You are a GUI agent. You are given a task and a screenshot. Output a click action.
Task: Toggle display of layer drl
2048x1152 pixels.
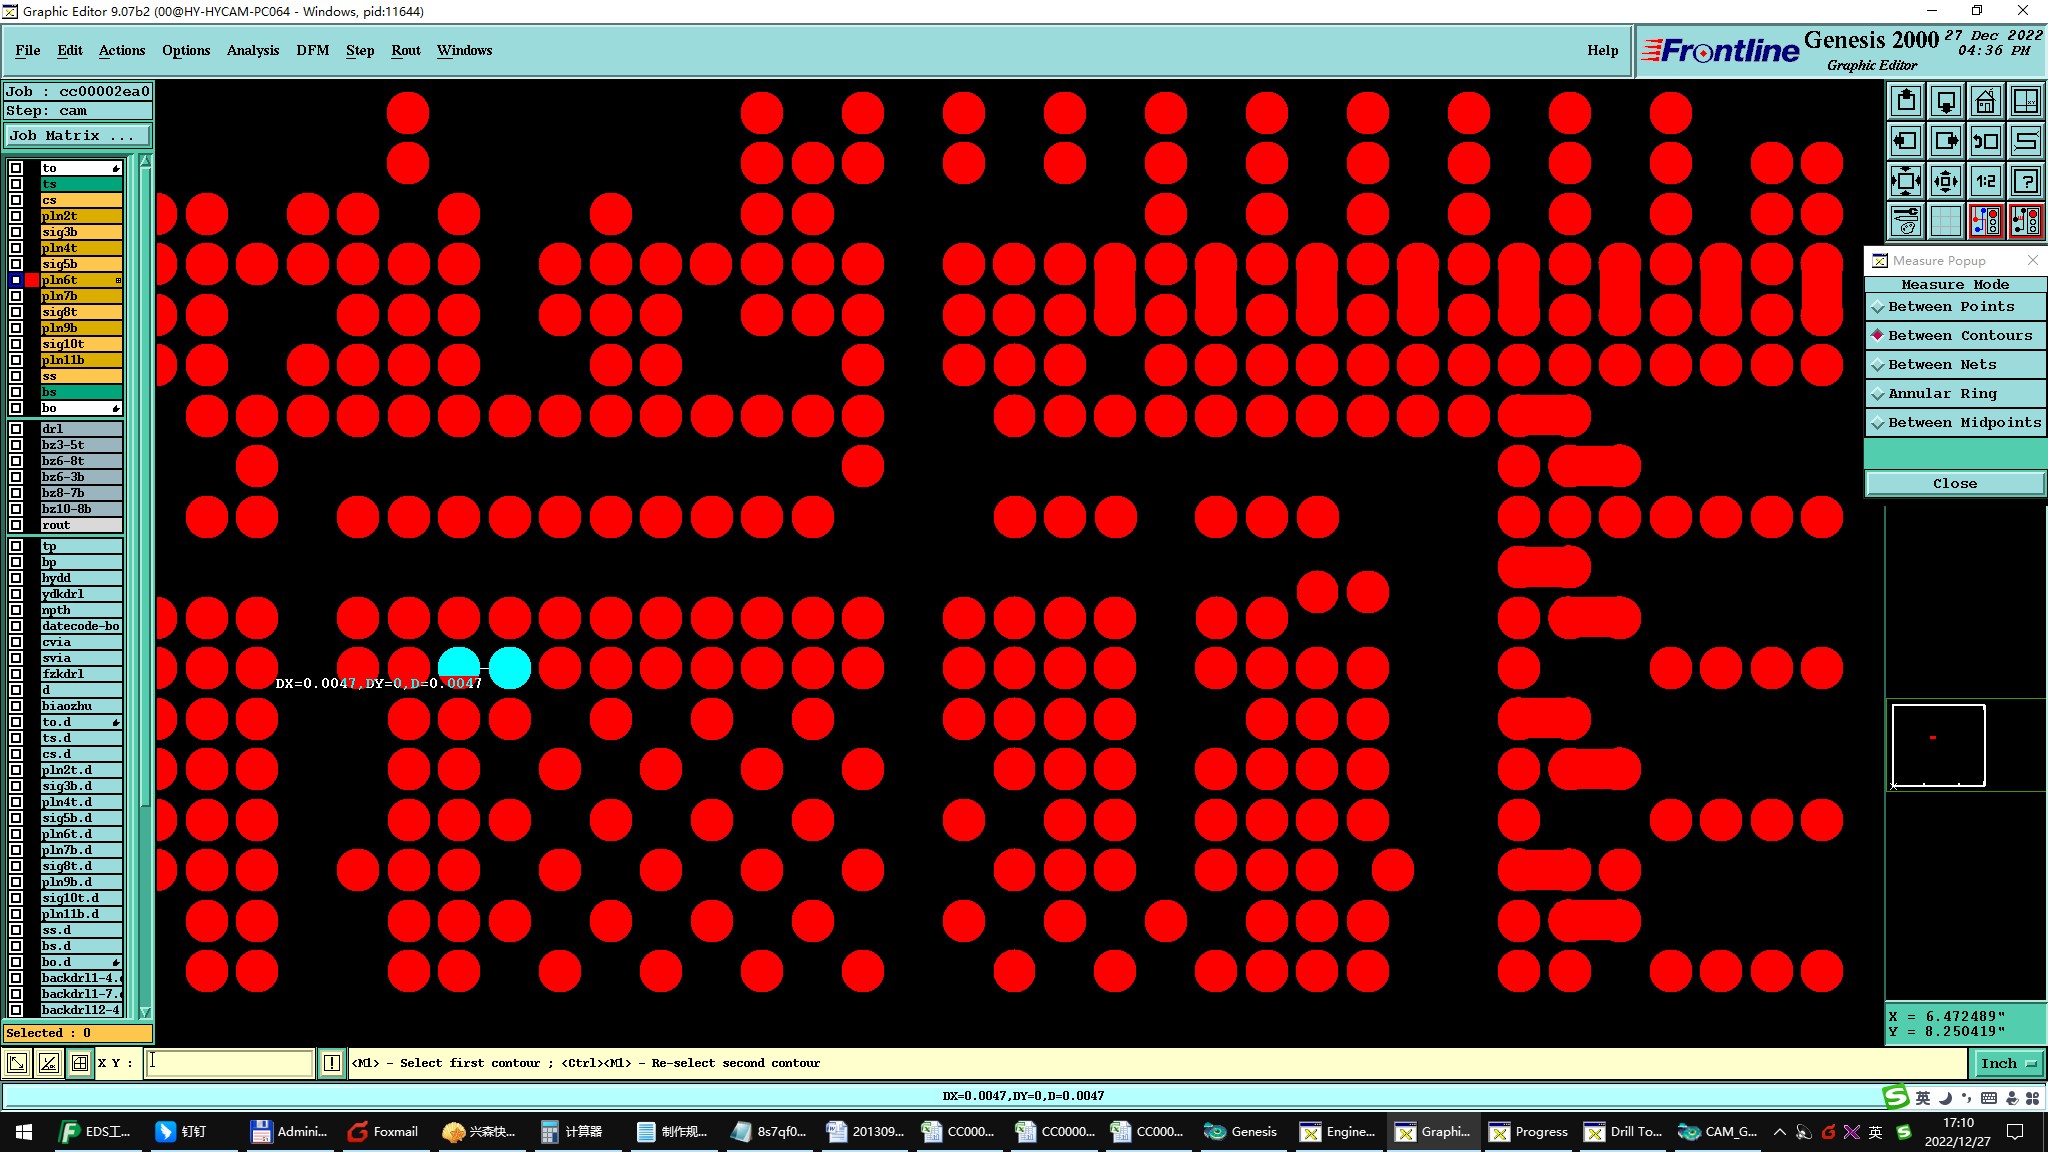(16, 429)
